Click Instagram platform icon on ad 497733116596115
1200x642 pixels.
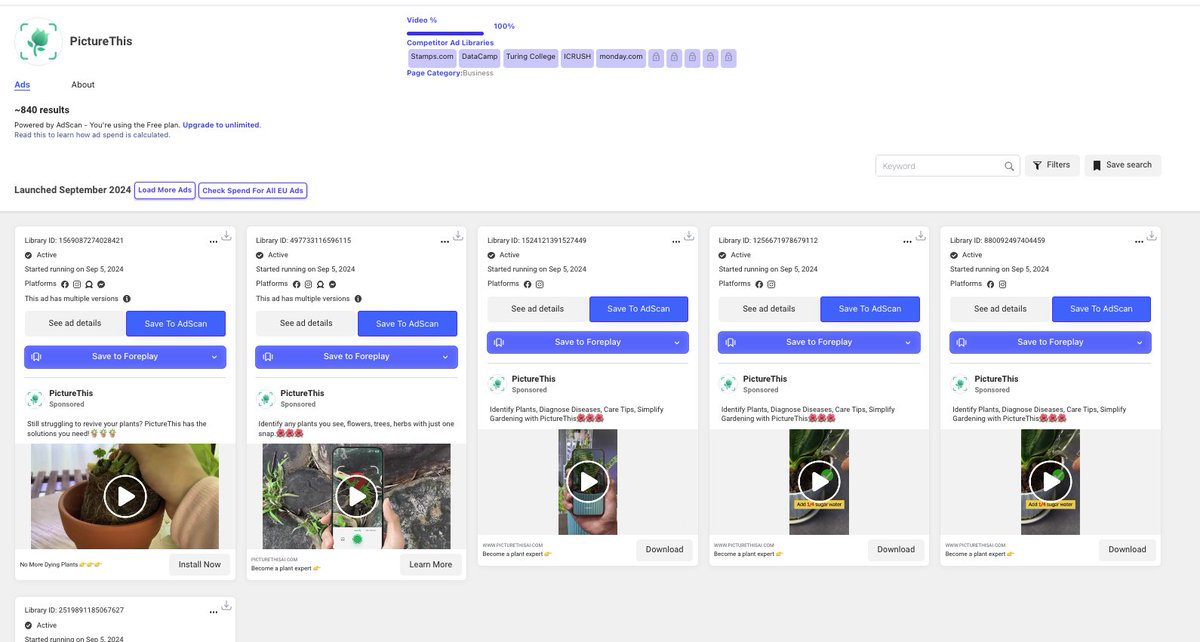click(x=309, y=284)
